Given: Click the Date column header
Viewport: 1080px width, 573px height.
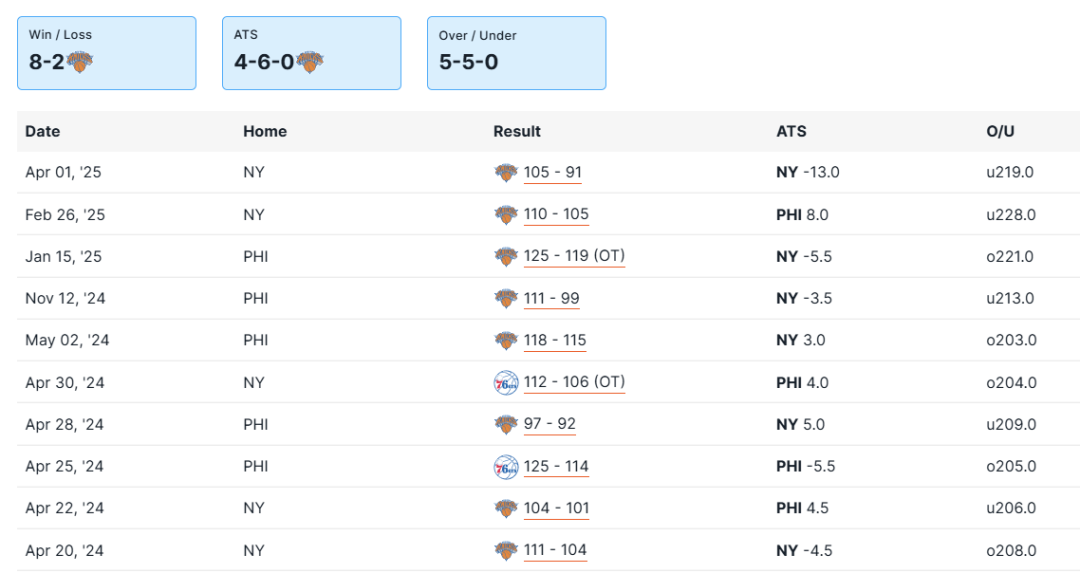Looking at the screenshot, I should (43, 132).
